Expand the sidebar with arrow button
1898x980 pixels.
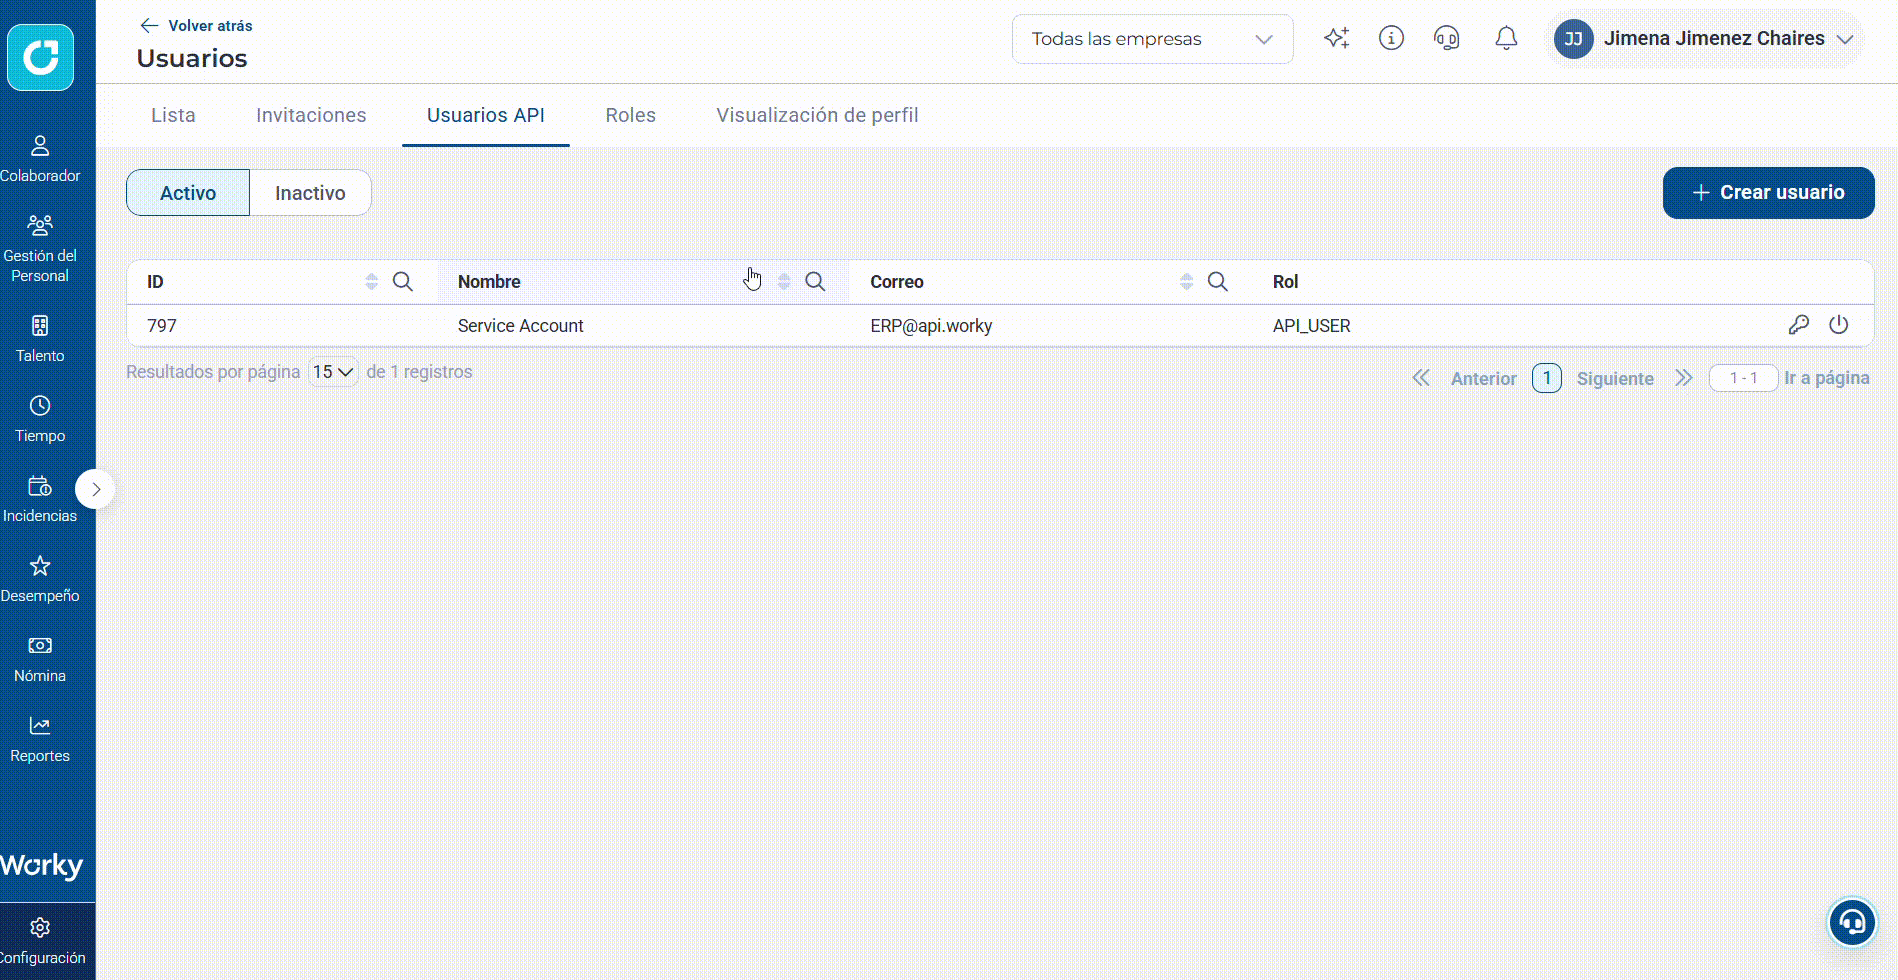pyautogui.click(x=96, y=489)
